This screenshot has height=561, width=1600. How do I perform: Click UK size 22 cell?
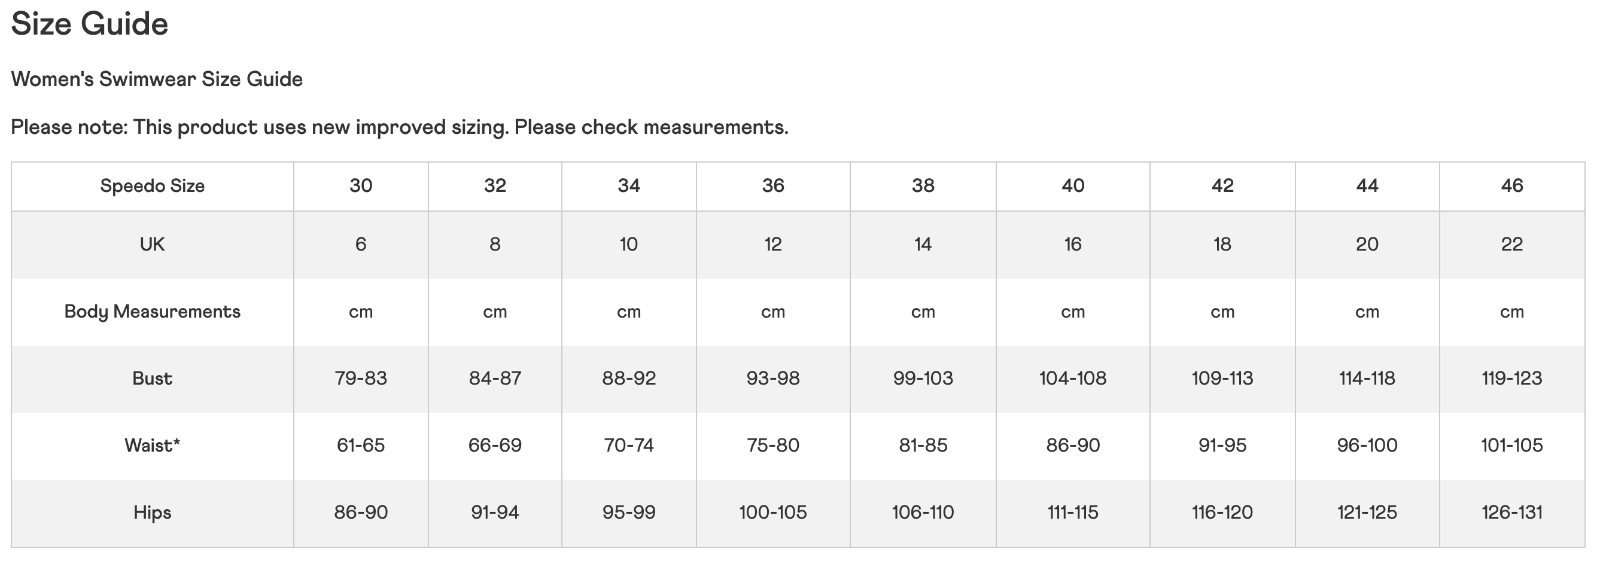(x=1512, y=244)
